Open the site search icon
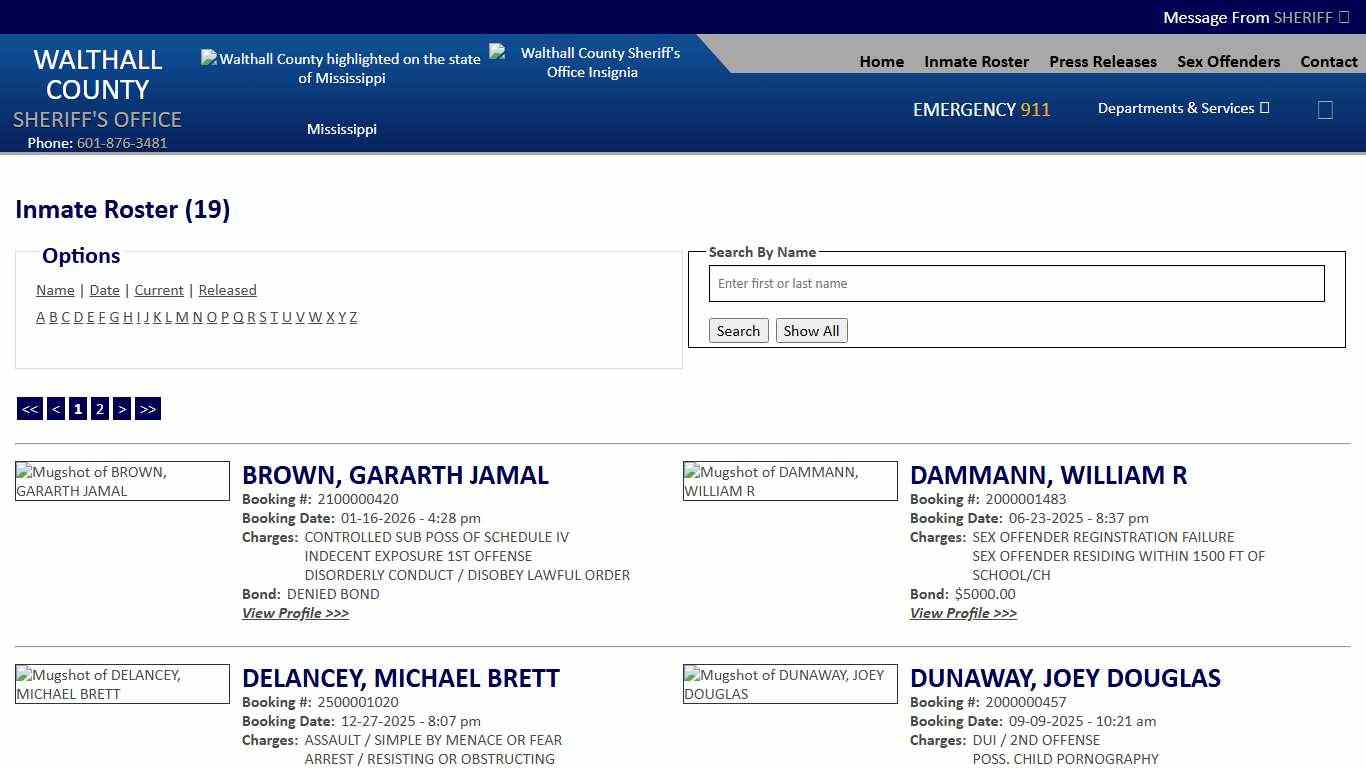Image resolution: width=1366 pixels, height=768 pixels. 1325,110
